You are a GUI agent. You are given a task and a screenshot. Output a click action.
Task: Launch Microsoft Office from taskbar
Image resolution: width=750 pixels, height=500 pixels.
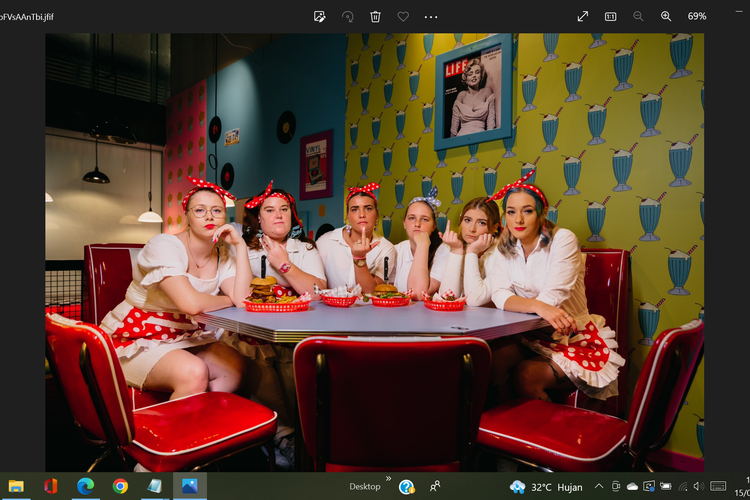tap(50, 486)
